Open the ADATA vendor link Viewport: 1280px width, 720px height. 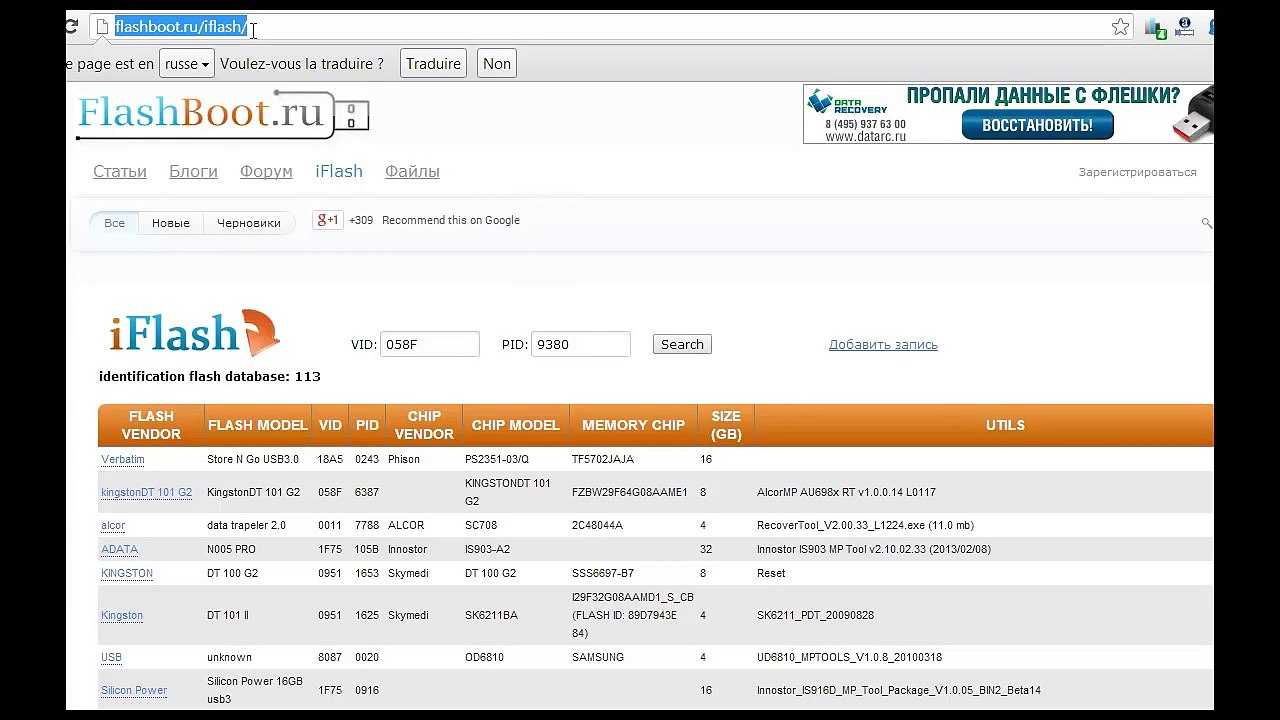click(x=119, y=549)
